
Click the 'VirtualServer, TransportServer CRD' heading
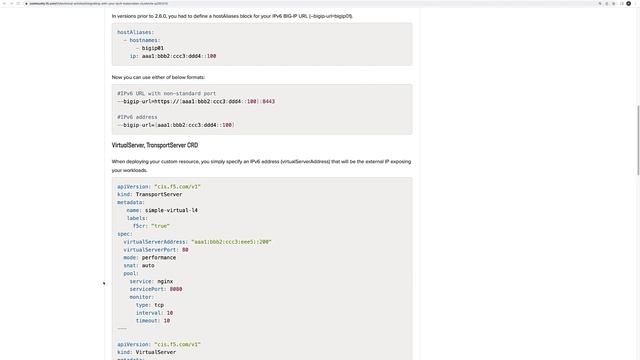point(155,145)
